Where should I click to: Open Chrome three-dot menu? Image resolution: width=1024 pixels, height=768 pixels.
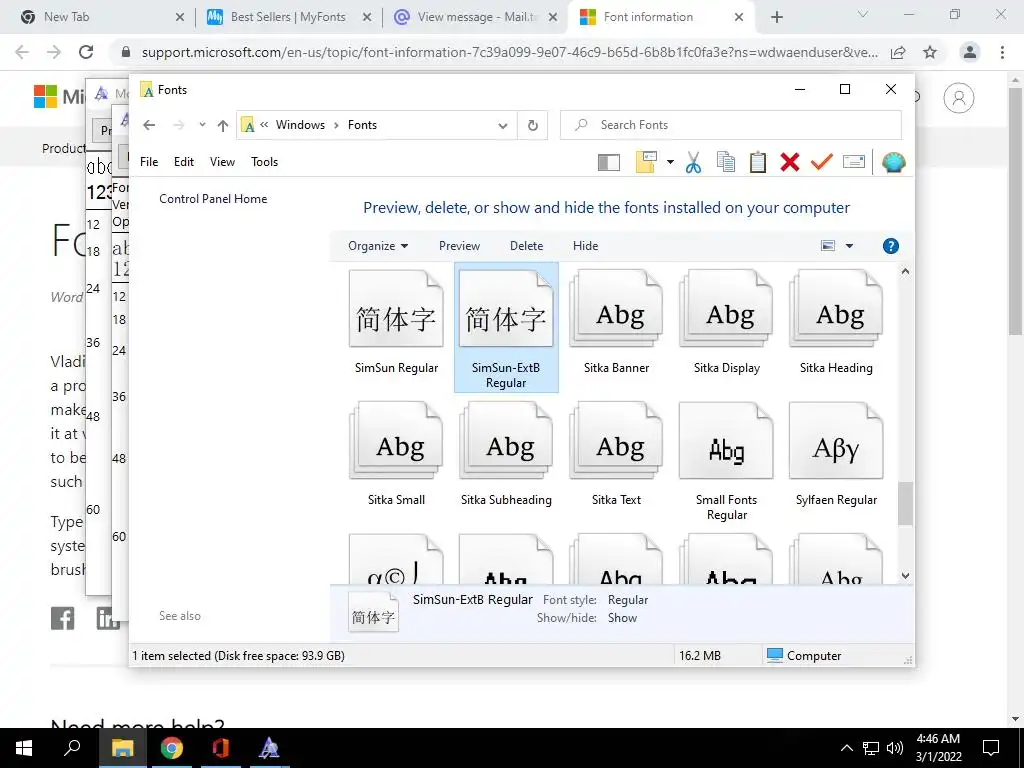click(x=1002, y=52)
